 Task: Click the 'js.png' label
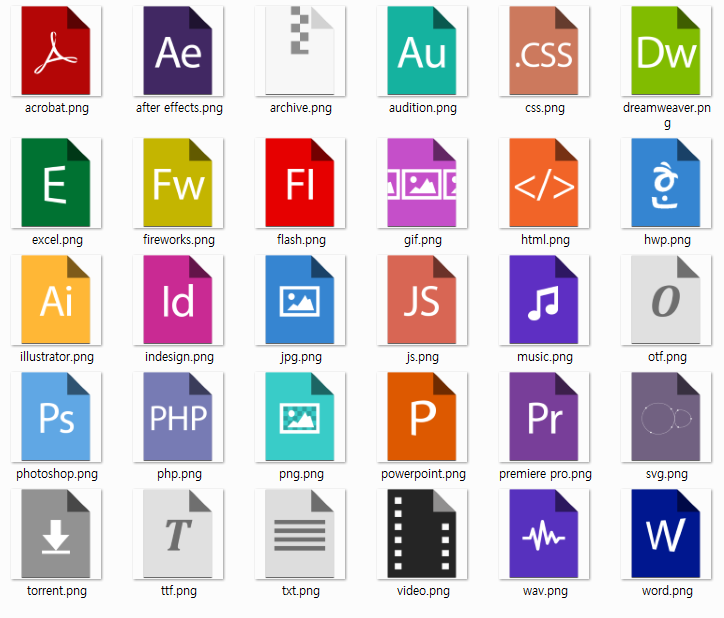422,357
